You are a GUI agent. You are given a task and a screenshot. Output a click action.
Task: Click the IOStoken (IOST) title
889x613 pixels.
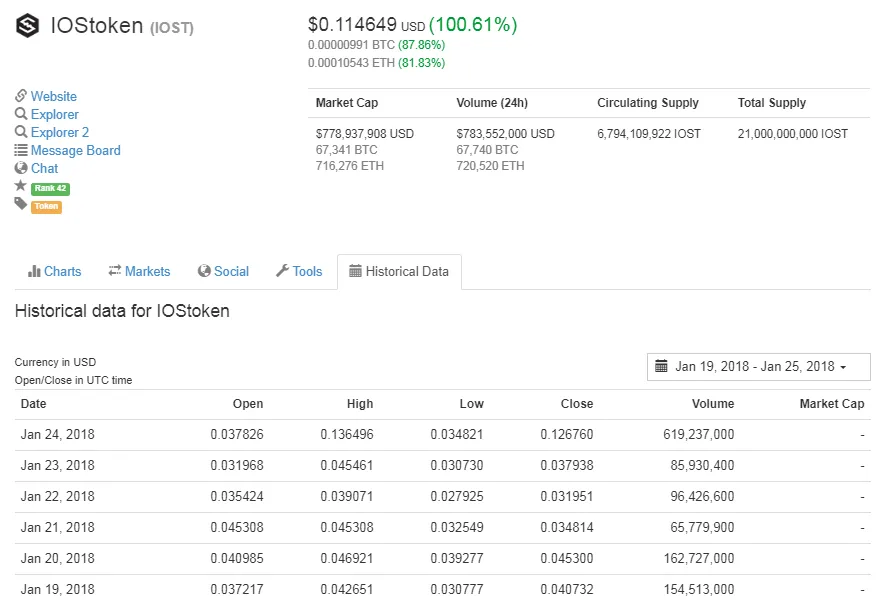click(122, 26)
